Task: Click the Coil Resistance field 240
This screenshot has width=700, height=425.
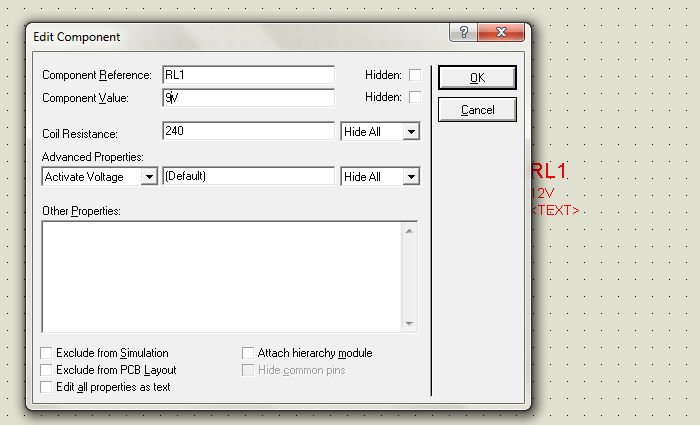Action: pyautogui.click(x=248, y=131)
